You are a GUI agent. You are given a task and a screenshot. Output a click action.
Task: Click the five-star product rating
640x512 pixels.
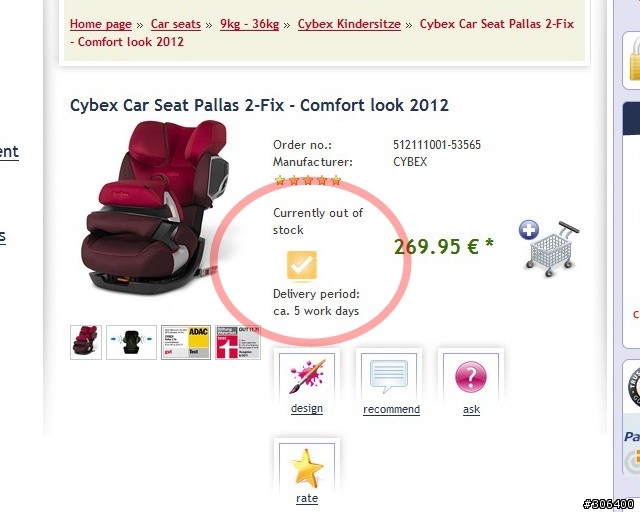308,180
